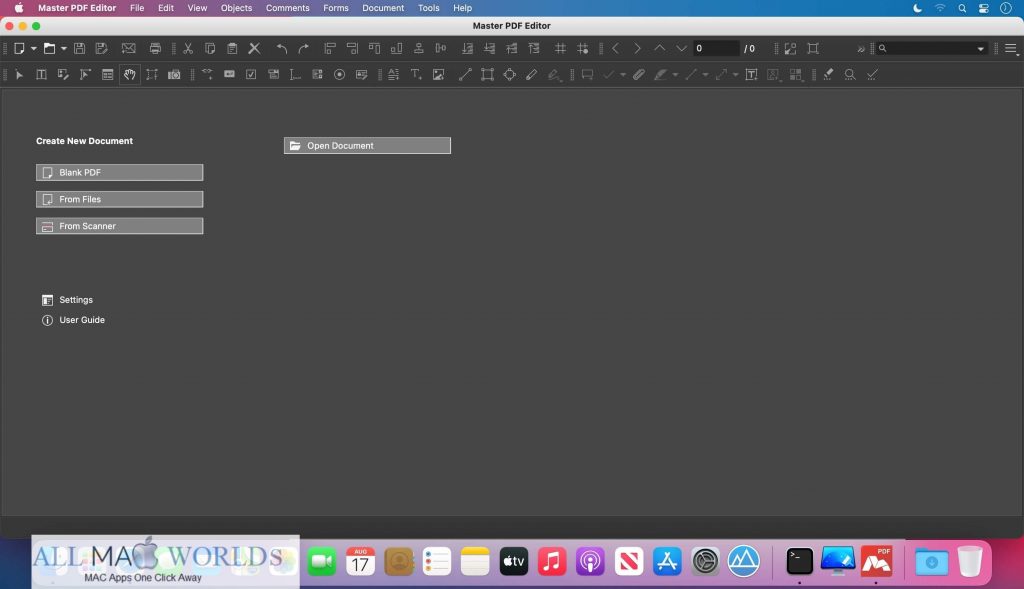Open the arrow annotation dropdown arrow

[x=735, y=75]
